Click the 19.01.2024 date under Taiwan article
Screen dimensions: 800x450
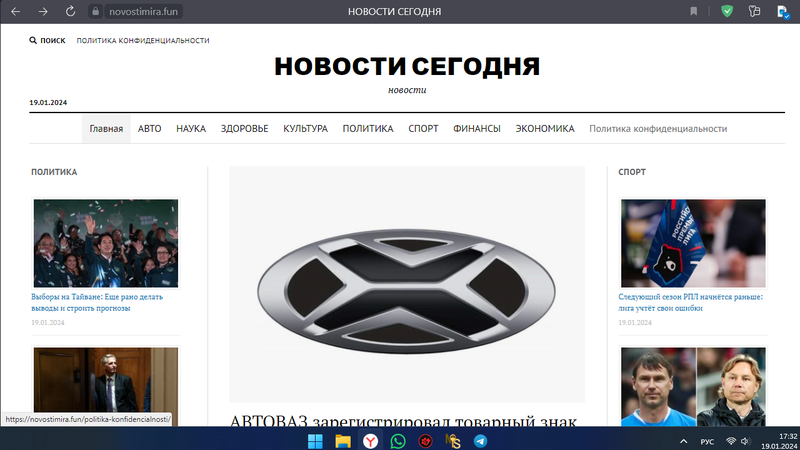pyautogui.click(x=47, y=322)
